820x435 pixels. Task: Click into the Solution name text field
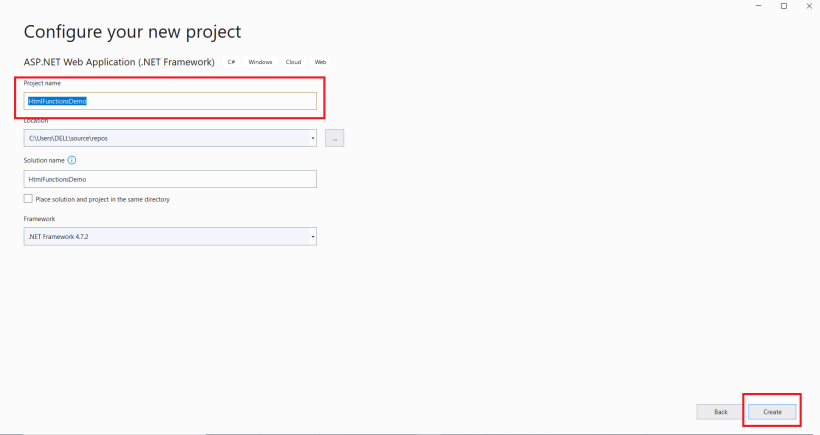(x=170, y=179)
